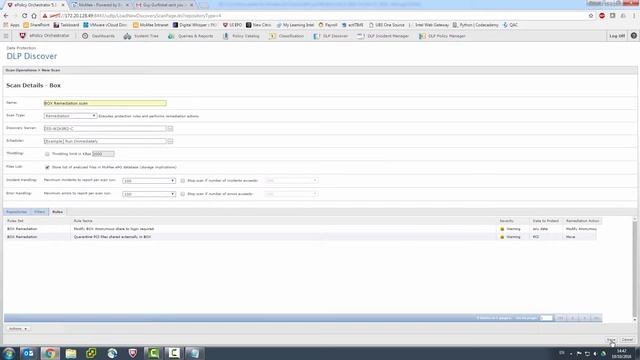Open the Apps bookmarks shortcut

[11, 25]
